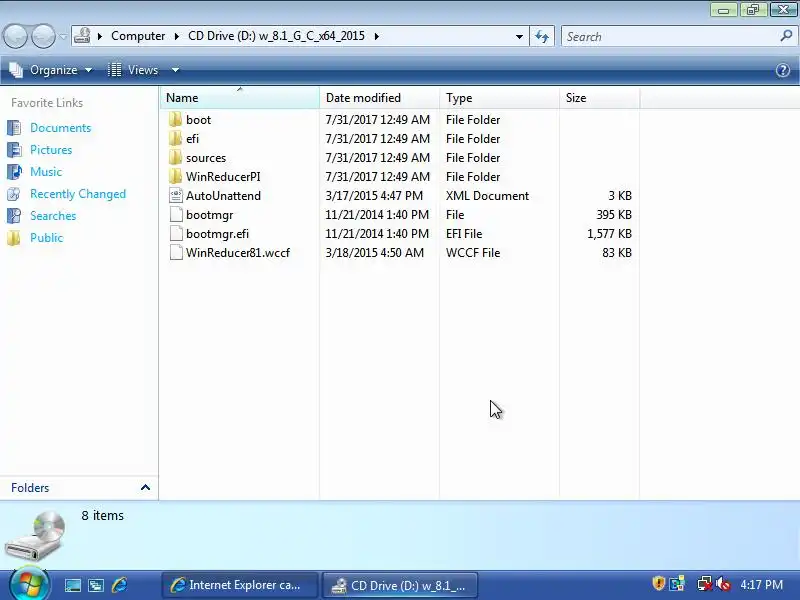Expand the Folders pane chevron

click(x=145, y=487)
